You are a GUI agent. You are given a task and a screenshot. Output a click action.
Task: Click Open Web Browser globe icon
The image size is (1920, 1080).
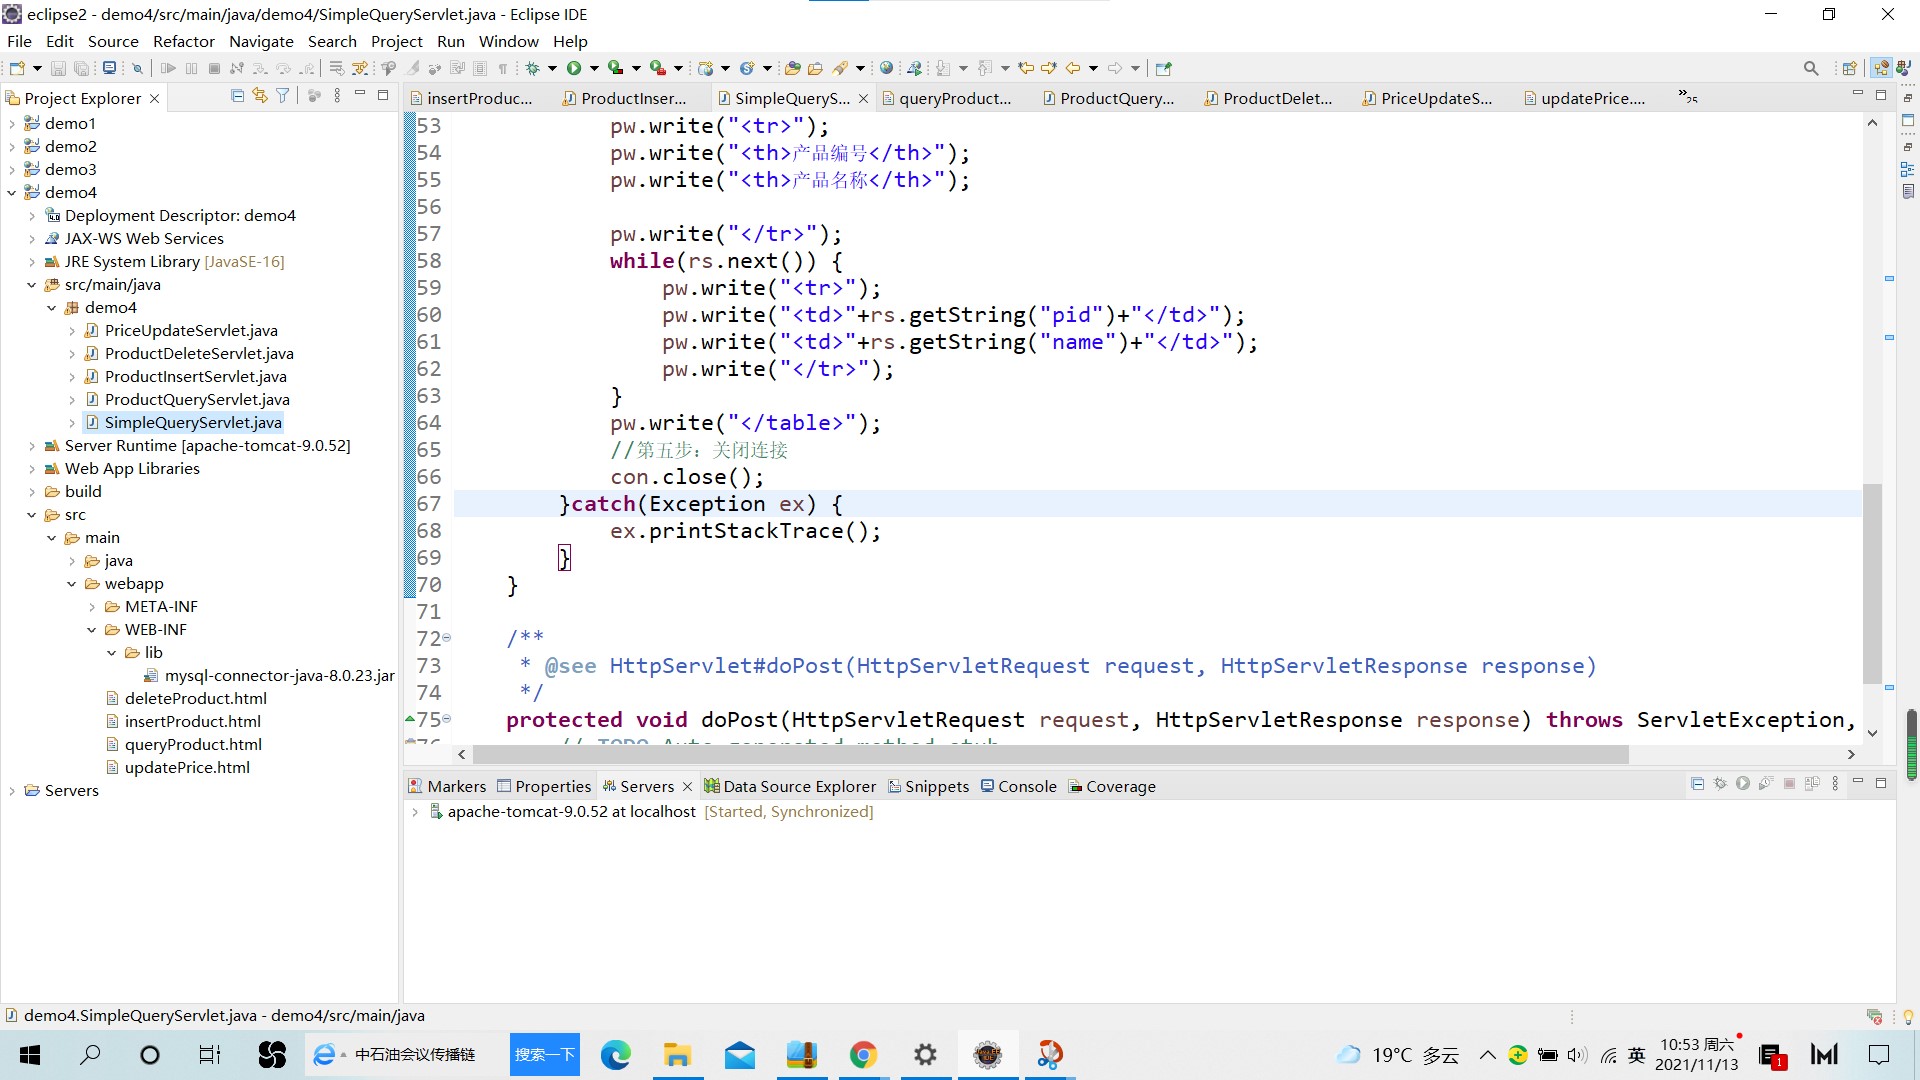[x=886, y=68]
